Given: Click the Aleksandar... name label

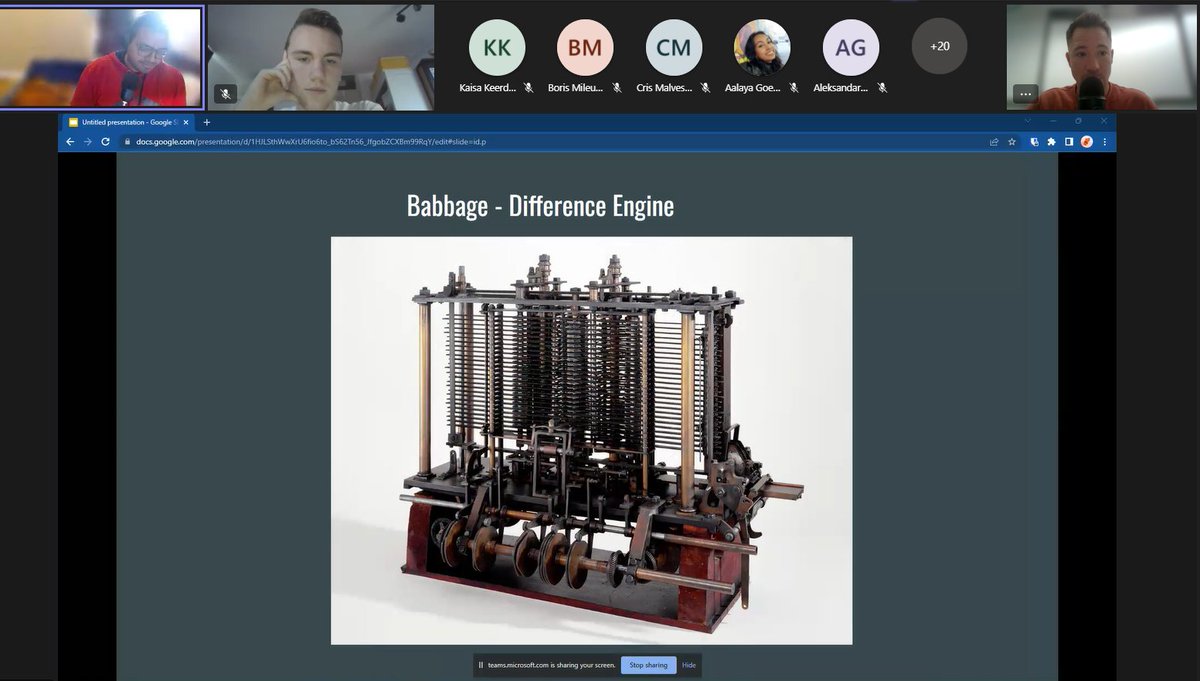Looking at the screenshot, I should click(x=842, y=88).
